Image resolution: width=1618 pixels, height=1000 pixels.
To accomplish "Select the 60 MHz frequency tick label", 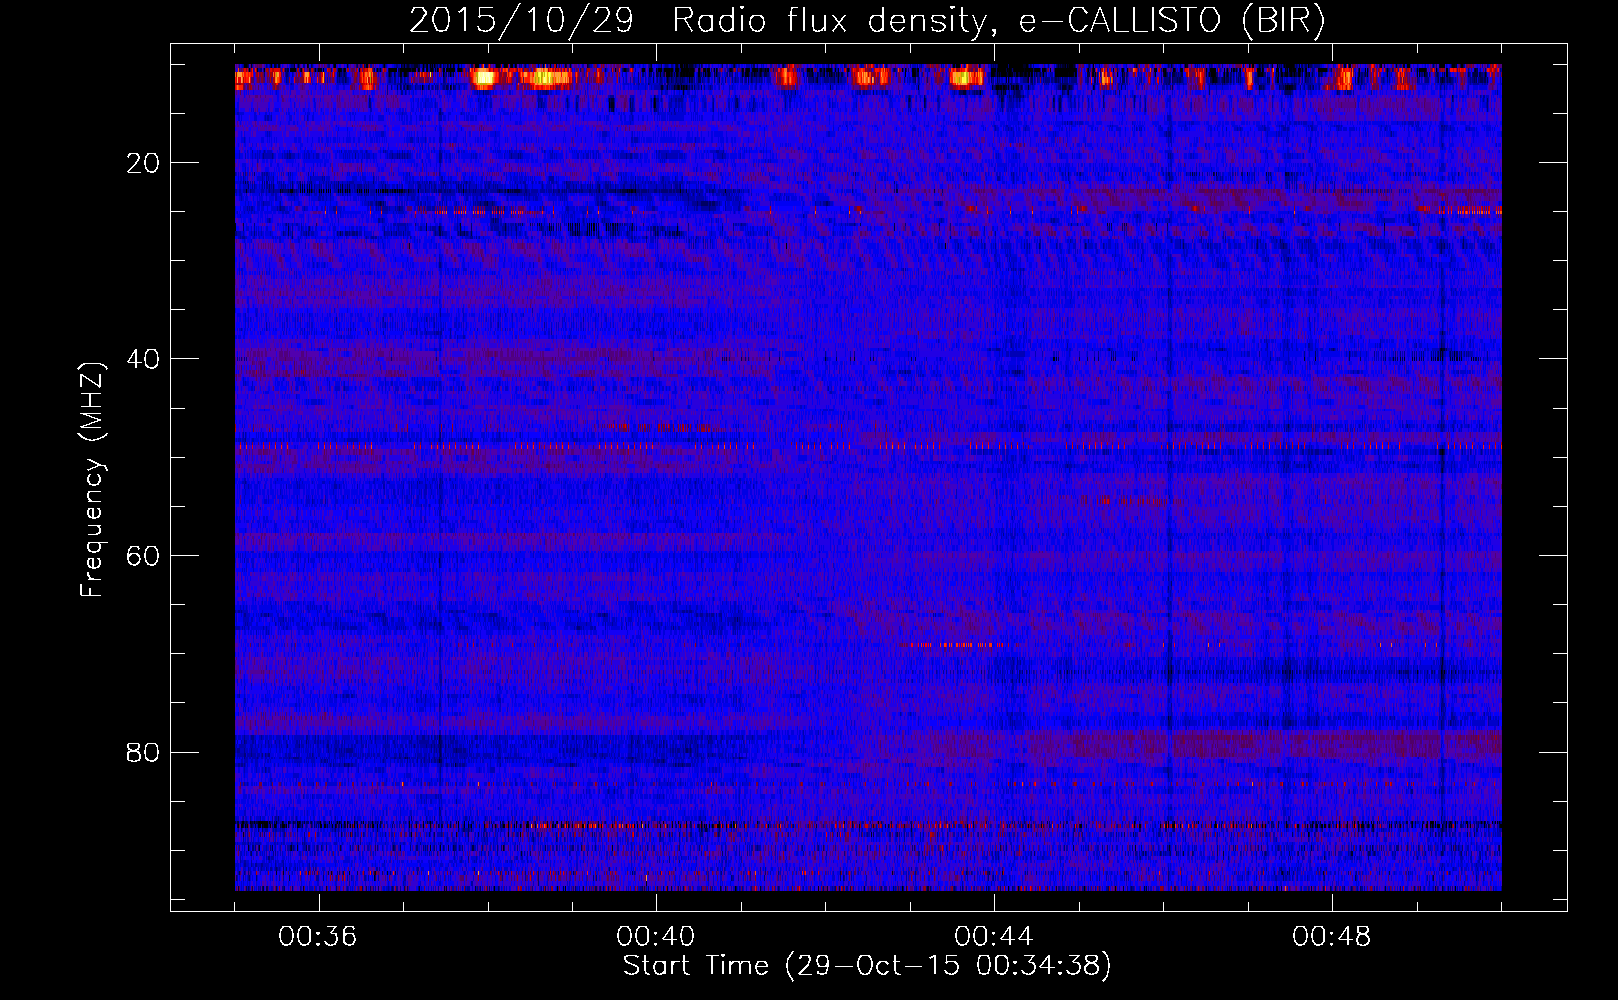I will [143, 556].
